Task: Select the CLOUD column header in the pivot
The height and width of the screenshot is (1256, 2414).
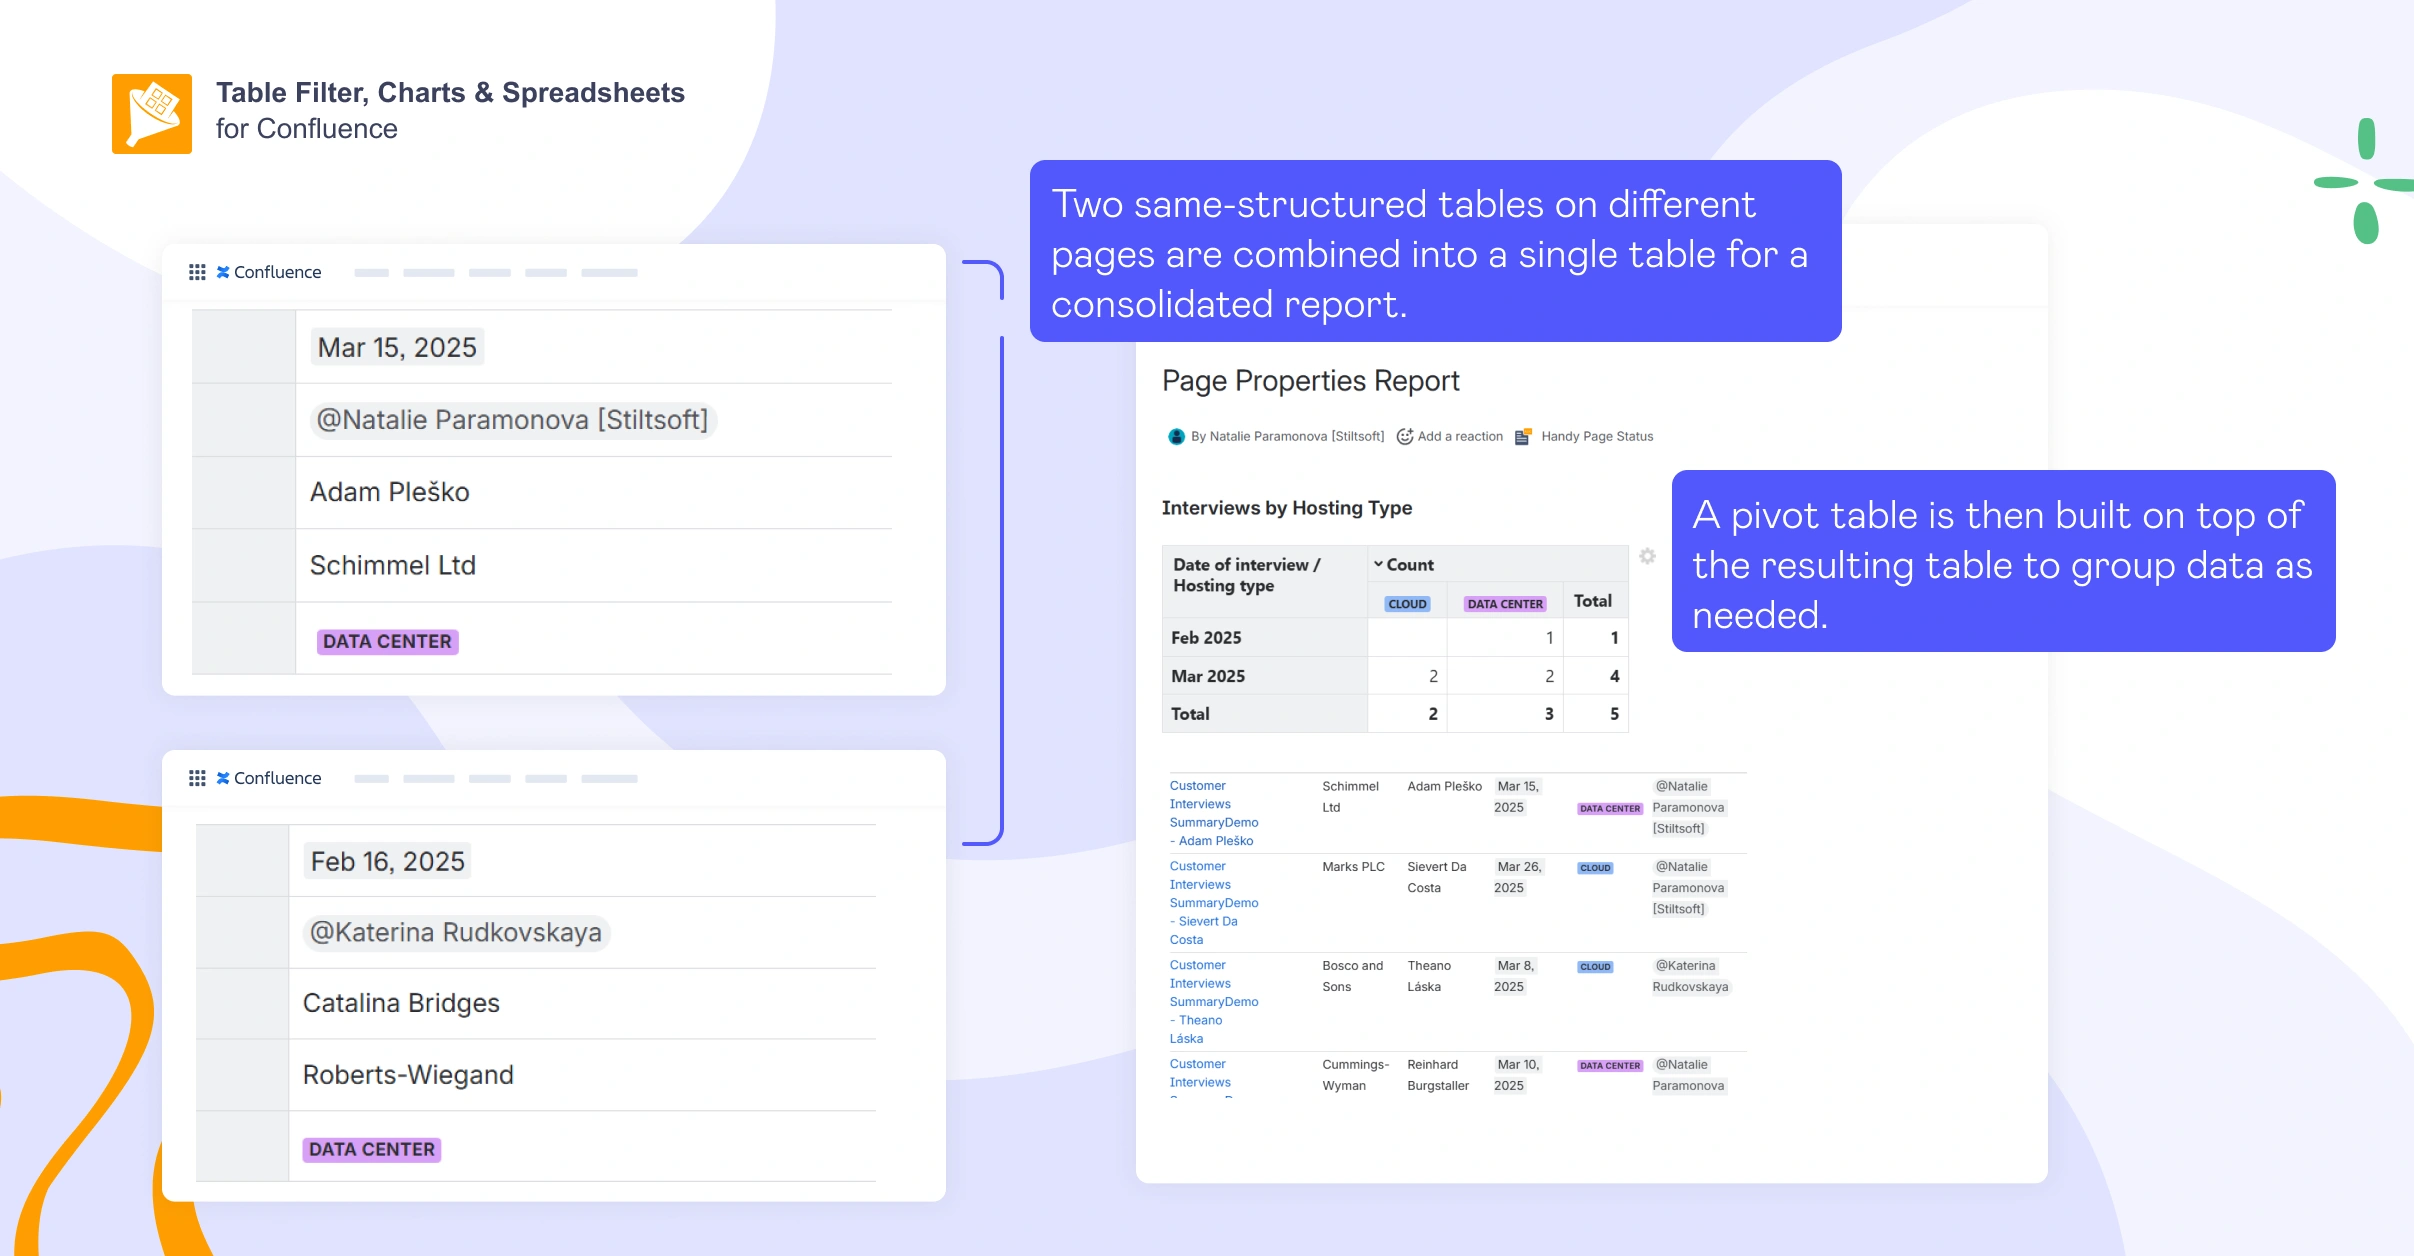Action: [x=1407, y=602]
